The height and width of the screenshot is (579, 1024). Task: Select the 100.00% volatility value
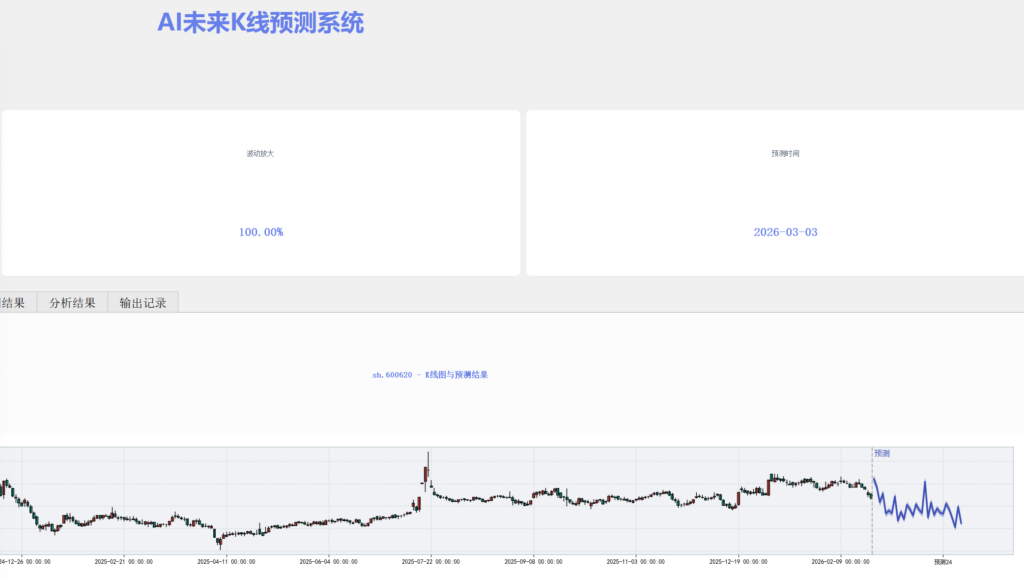(x=260, y=232)
